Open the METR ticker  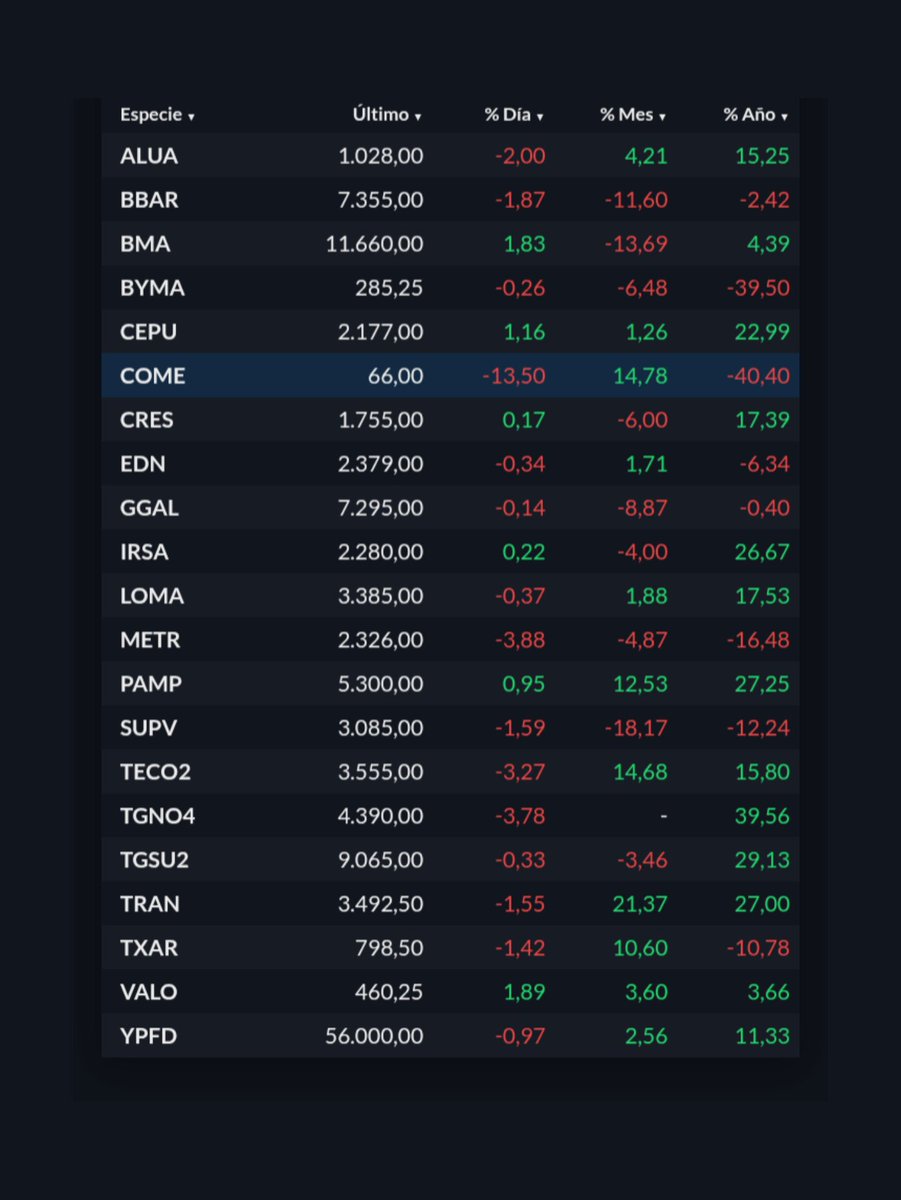150,640
